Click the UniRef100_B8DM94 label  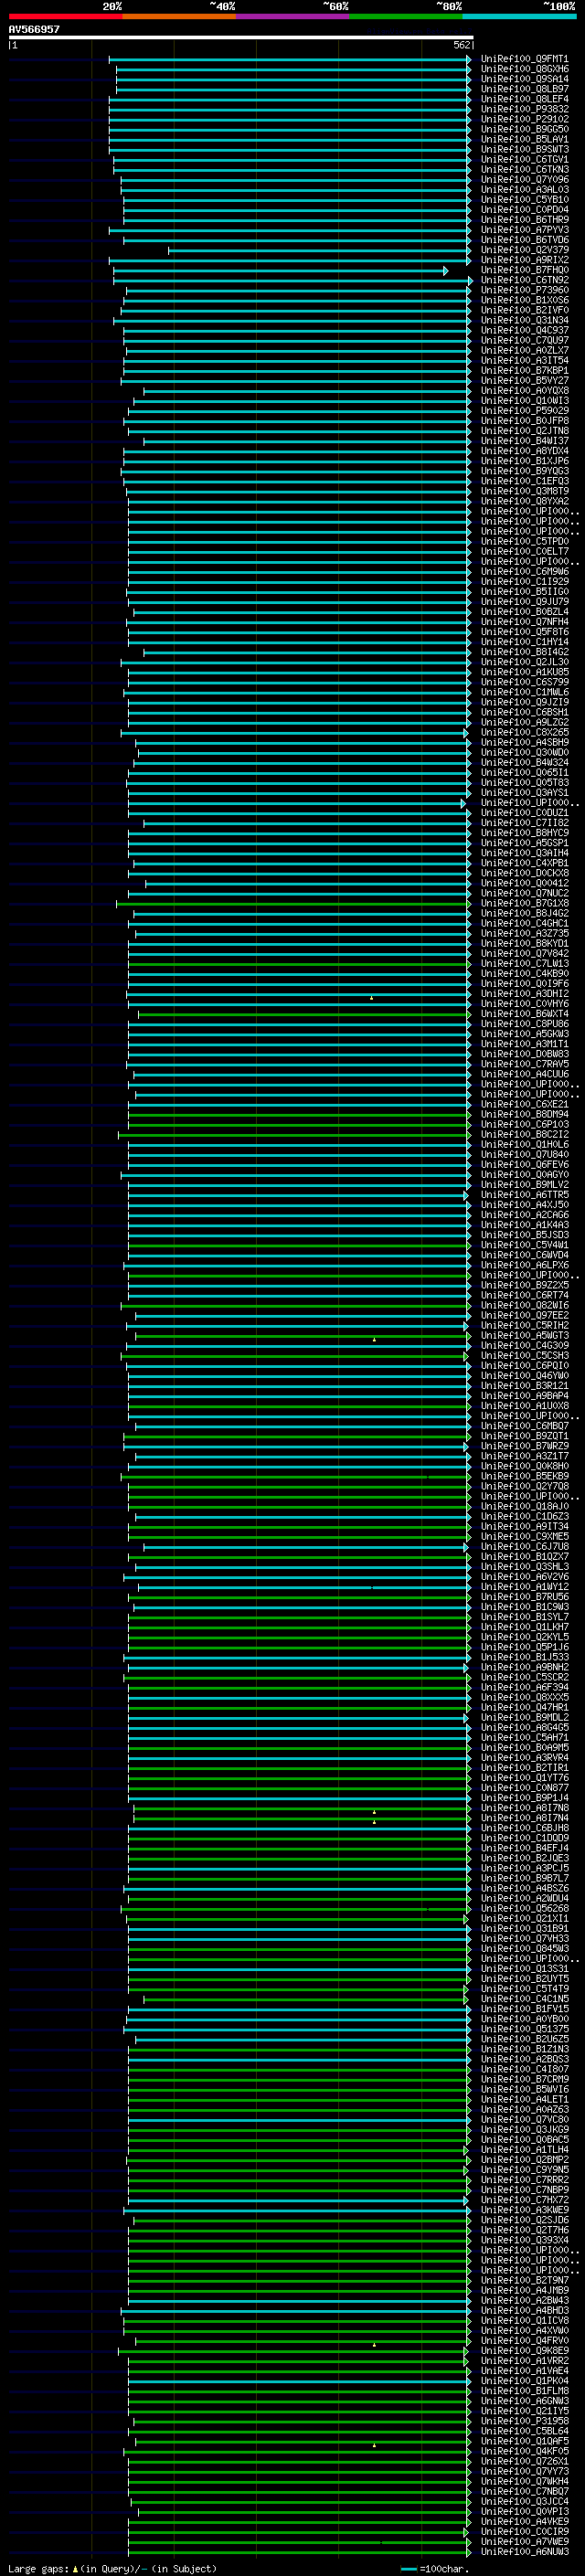pos(524,1114)
